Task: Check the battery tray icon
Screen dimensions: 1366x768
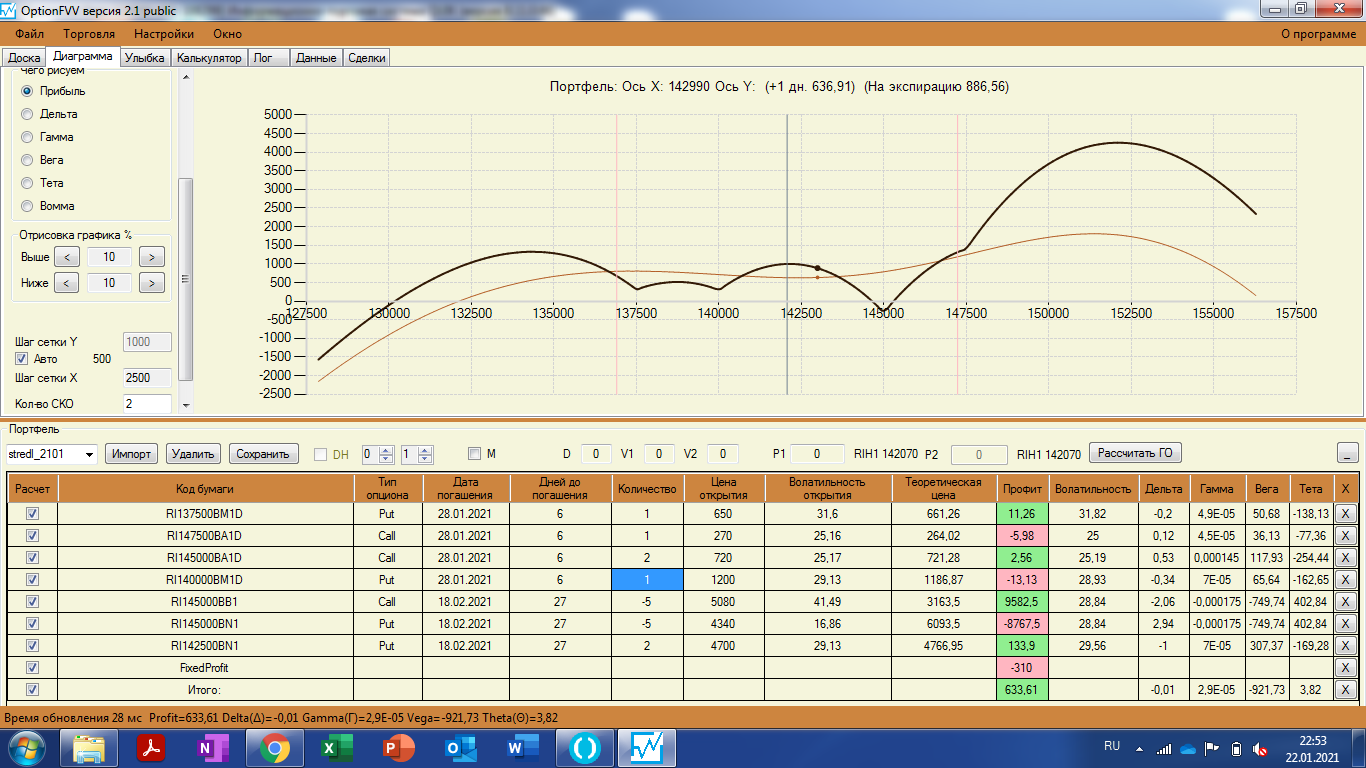Action: click(x=1236, y=748)
